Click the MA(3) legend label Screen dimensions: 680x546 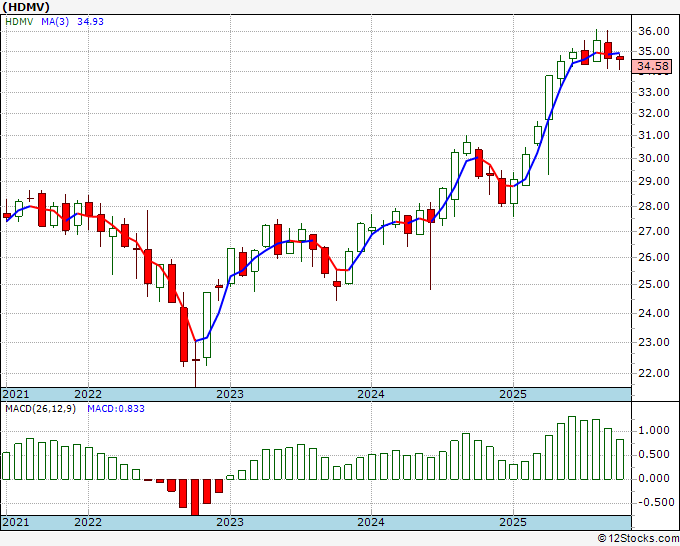point(55,22)
